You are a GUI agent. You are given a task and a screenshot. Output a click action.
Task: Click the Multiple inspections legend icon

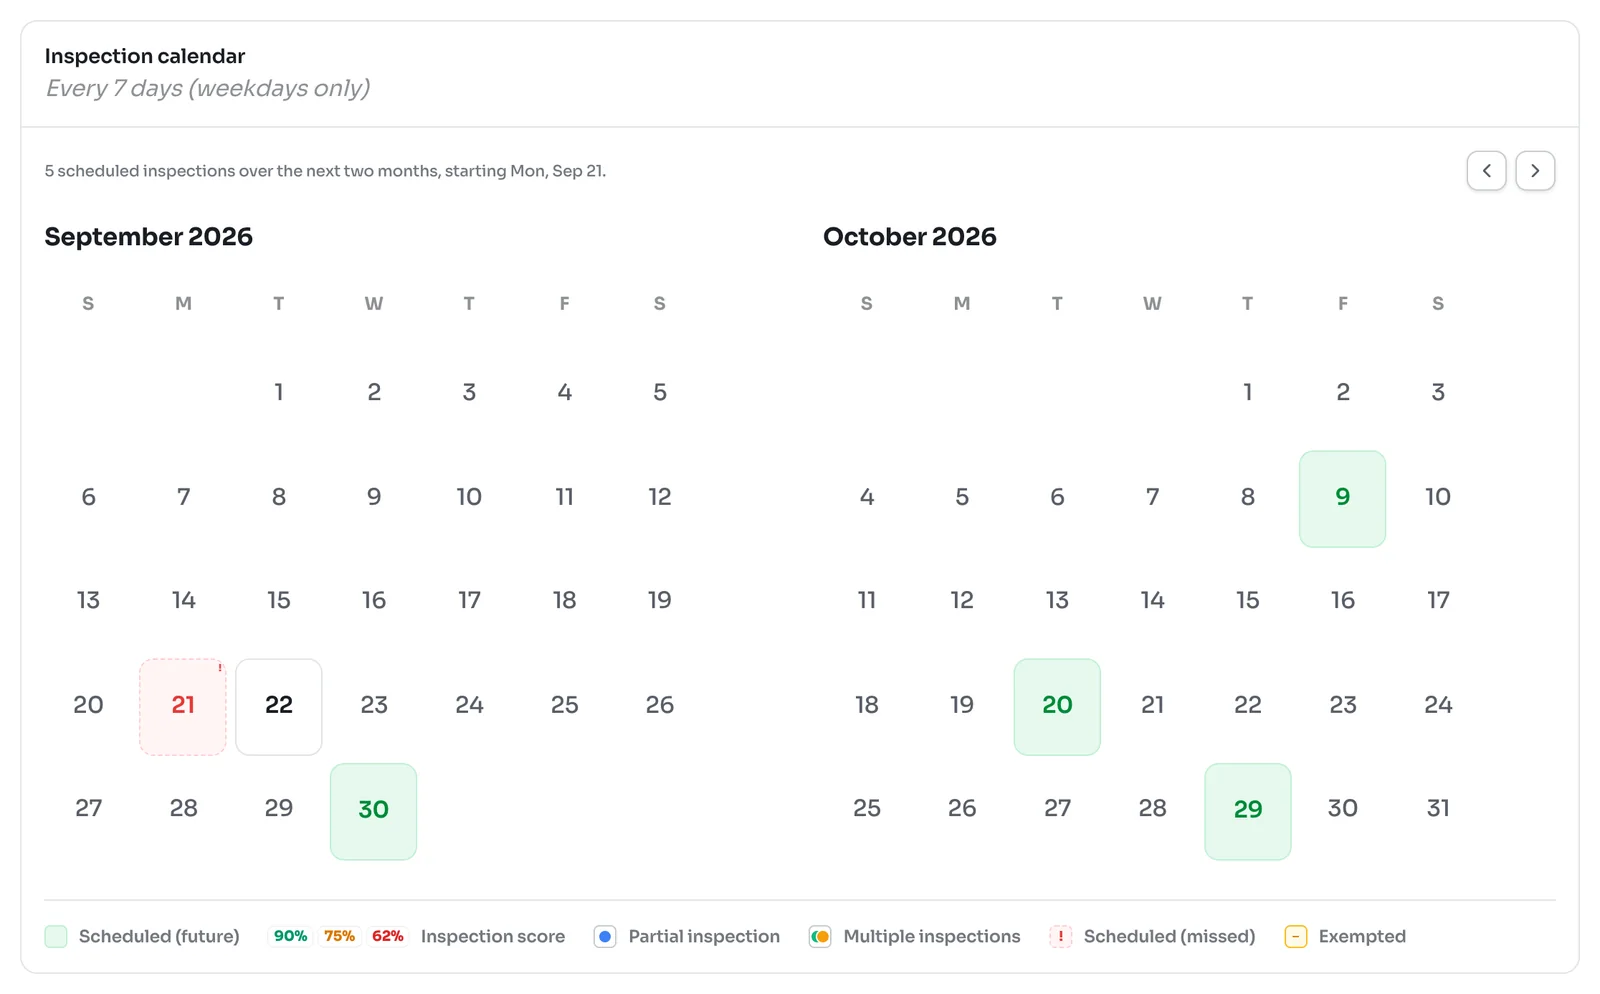tap(820, 937)
